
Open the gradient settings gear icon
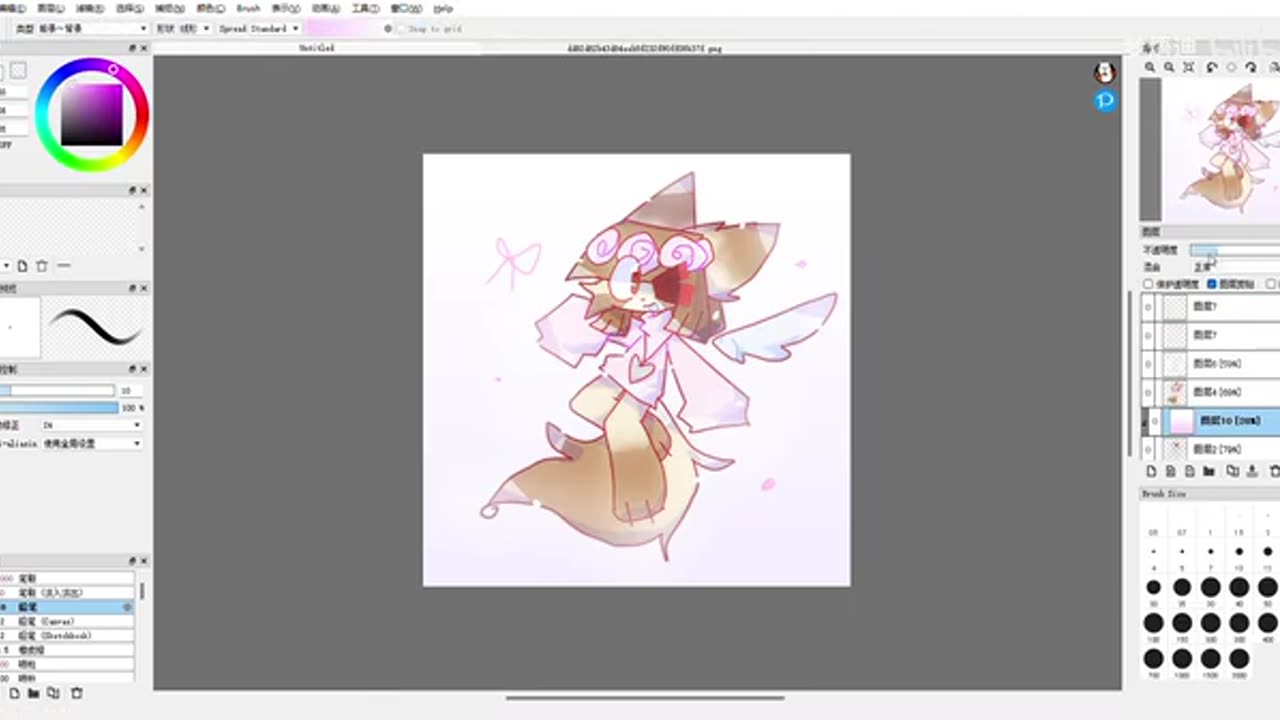click(x=388, y=29)
